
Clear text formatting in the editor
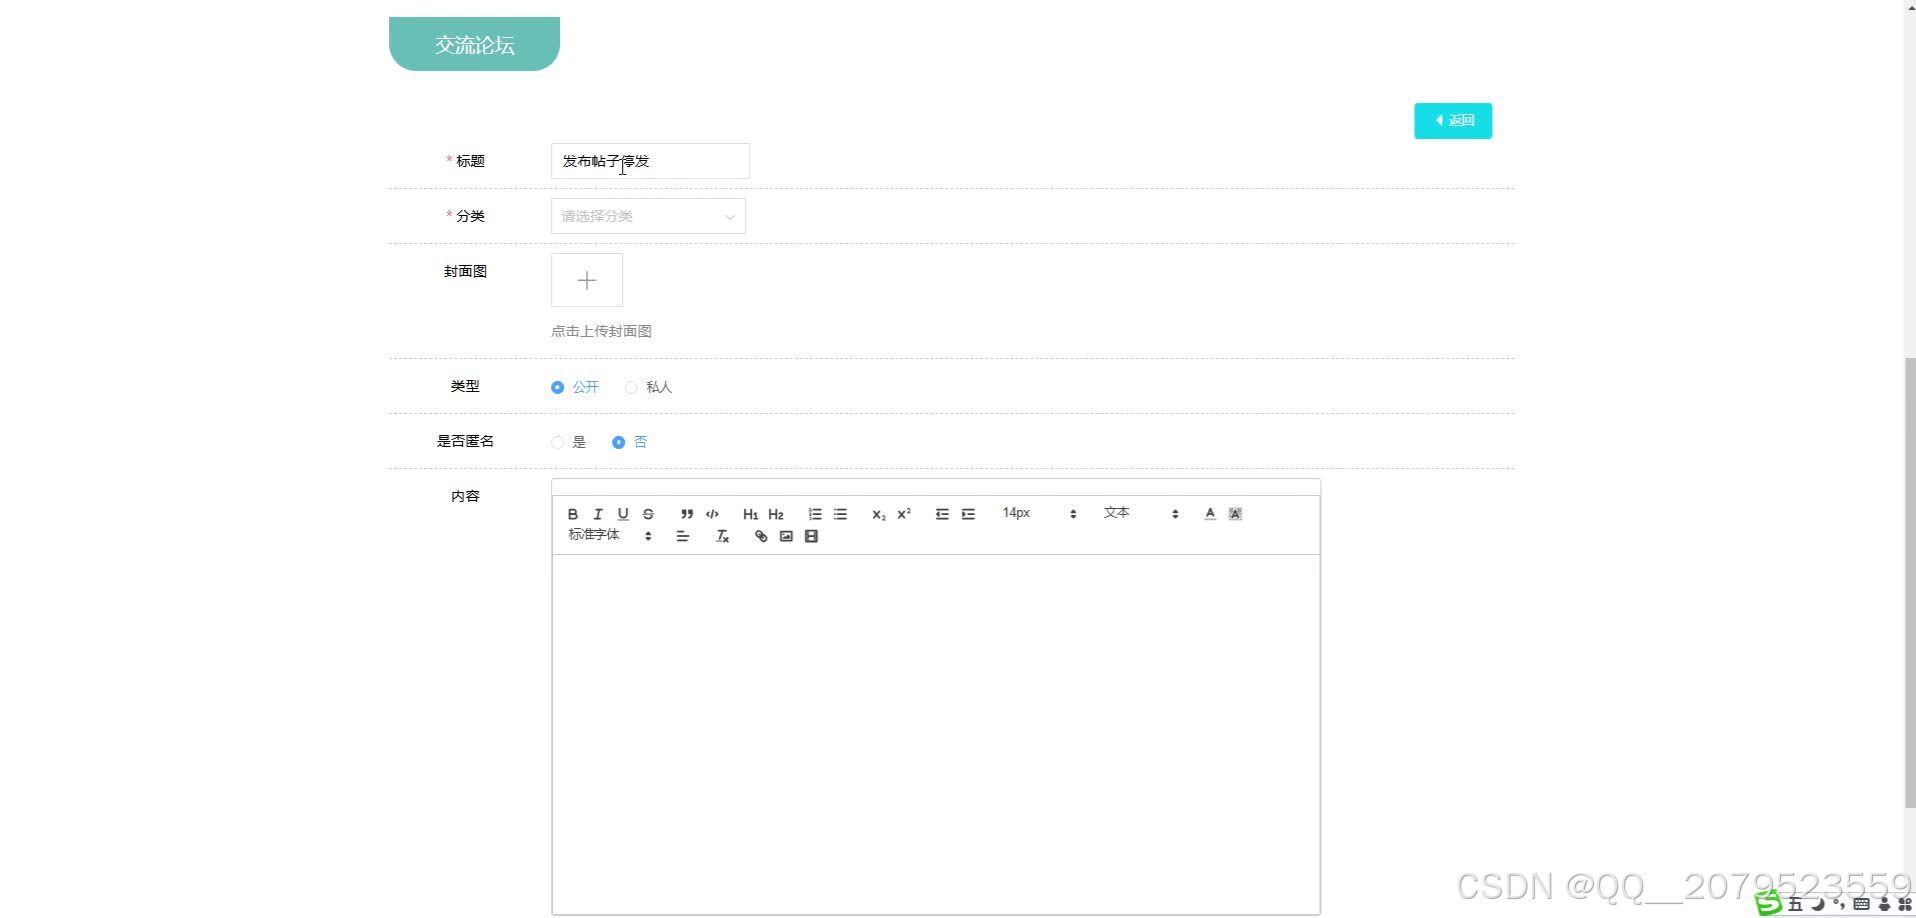click(722, 537)
